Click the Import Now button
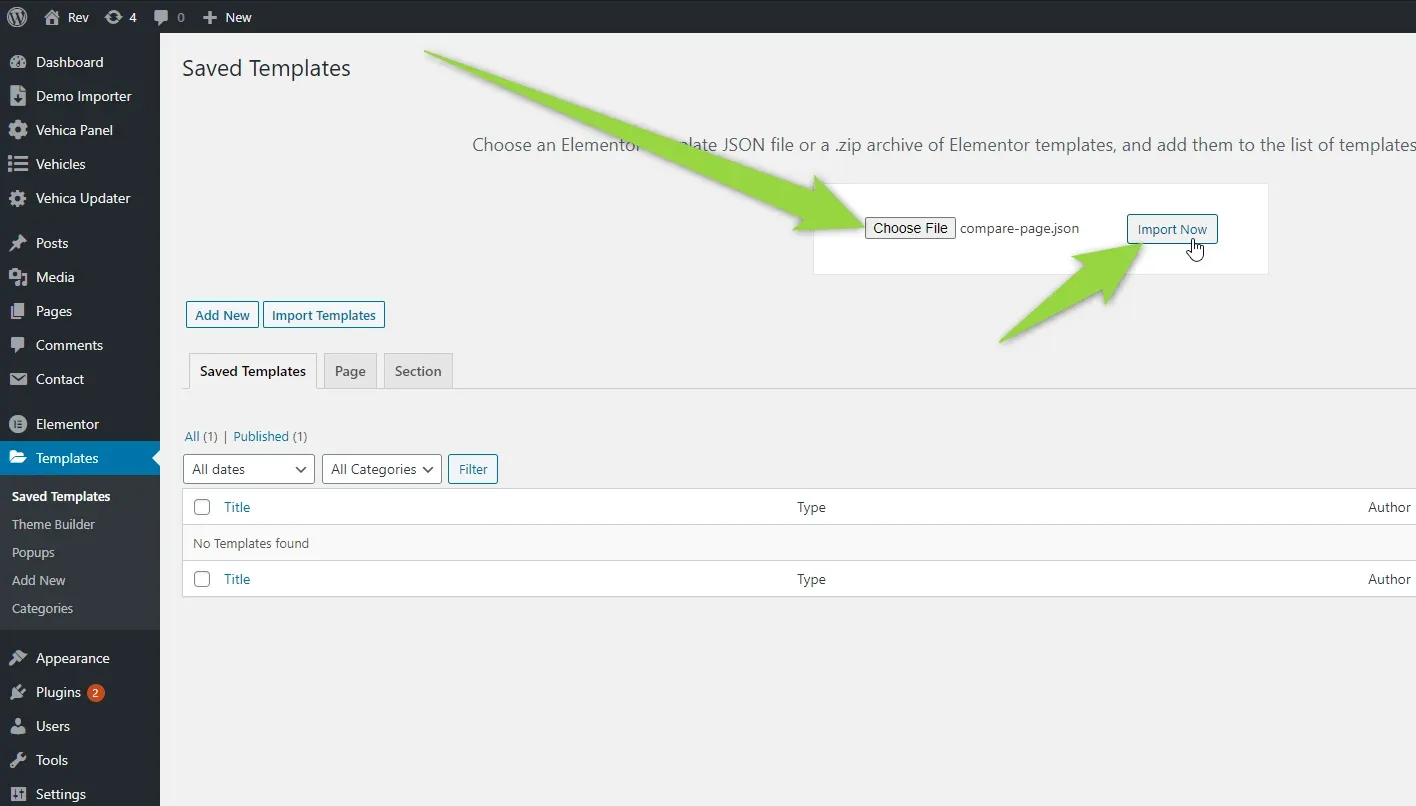This screenshot has height=806, width=1416. click(1172, 229)
